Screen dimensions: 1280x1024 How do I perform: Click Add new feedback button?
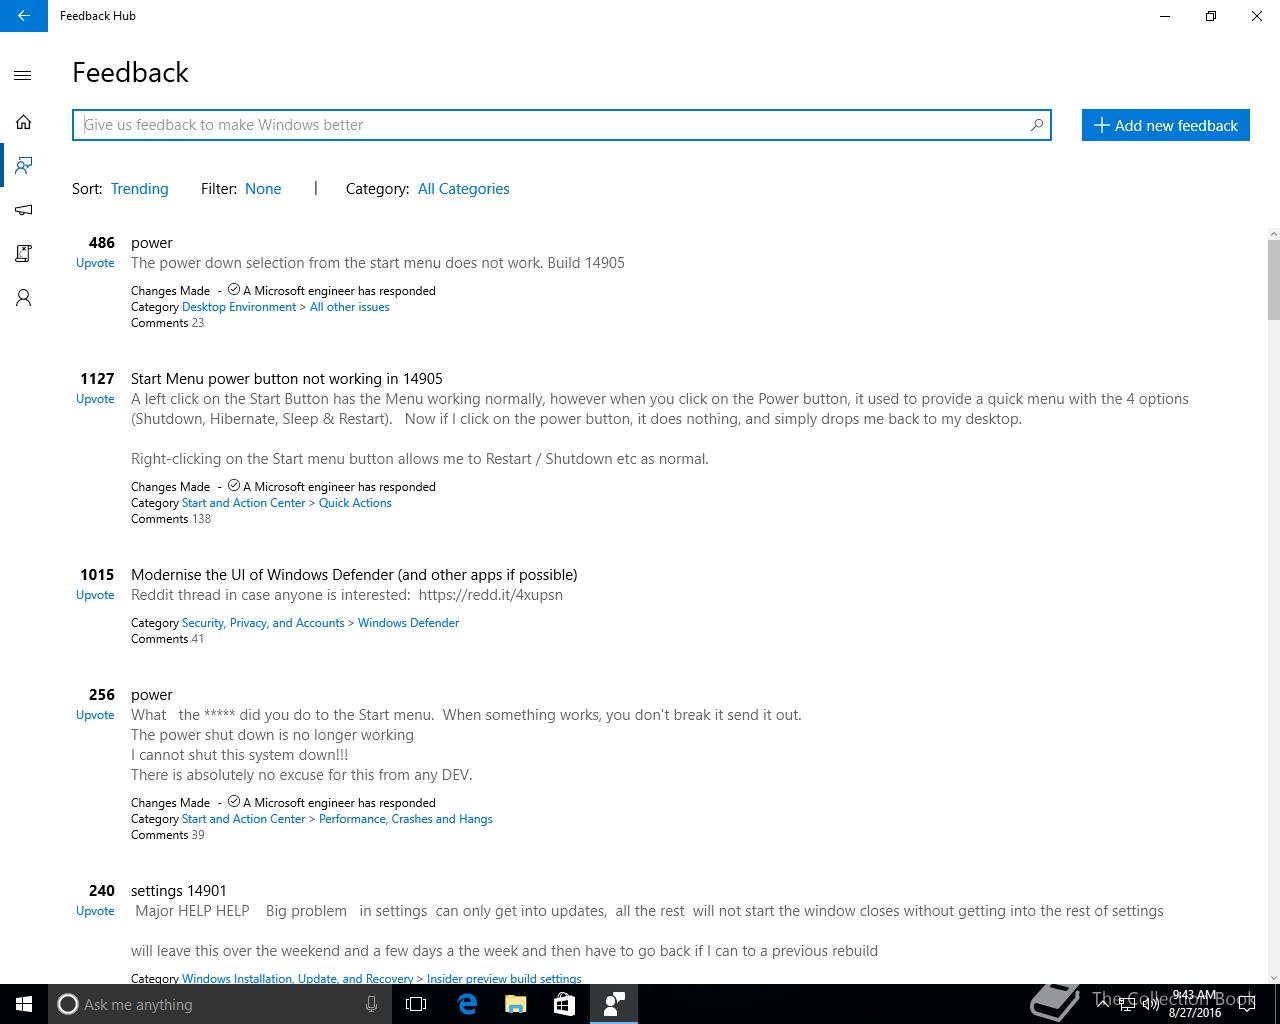pyautogui.click(x=1166, y=125)
